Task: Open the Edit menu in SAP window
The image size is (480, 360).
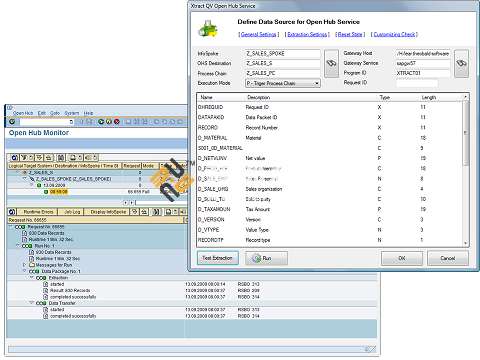Action: [42, 113]
